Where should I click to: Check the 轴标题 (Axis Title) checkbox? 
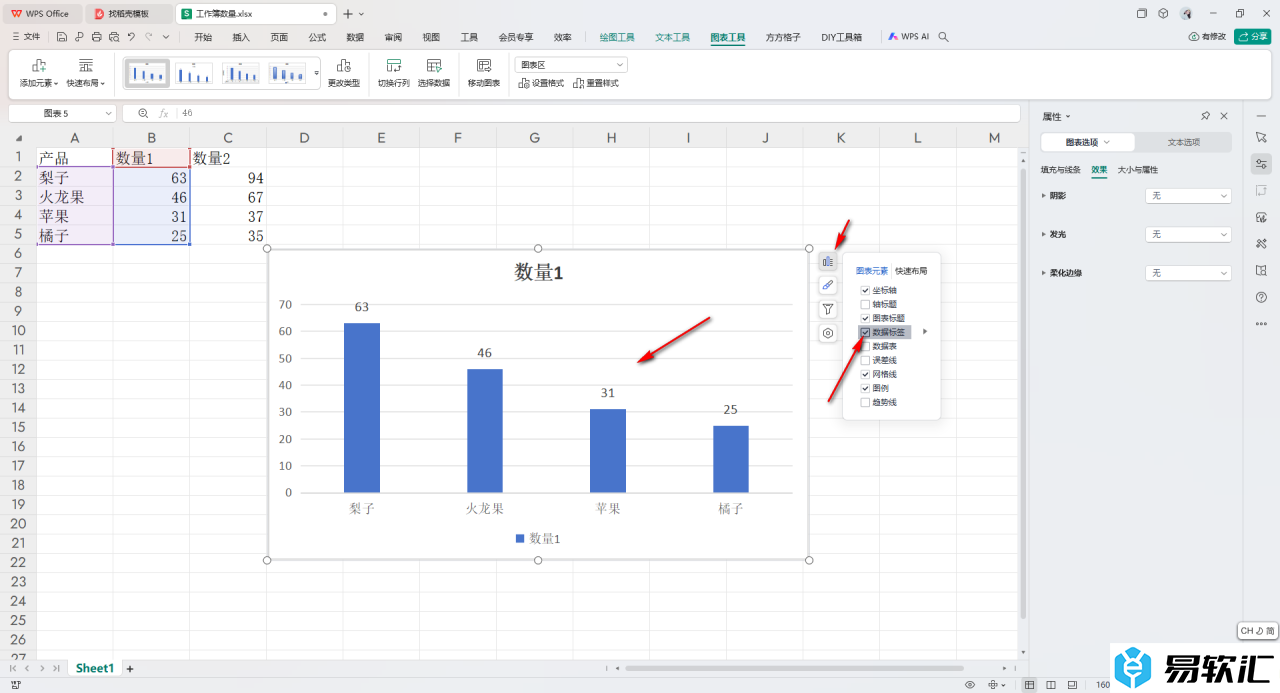(x=865, y=304)
